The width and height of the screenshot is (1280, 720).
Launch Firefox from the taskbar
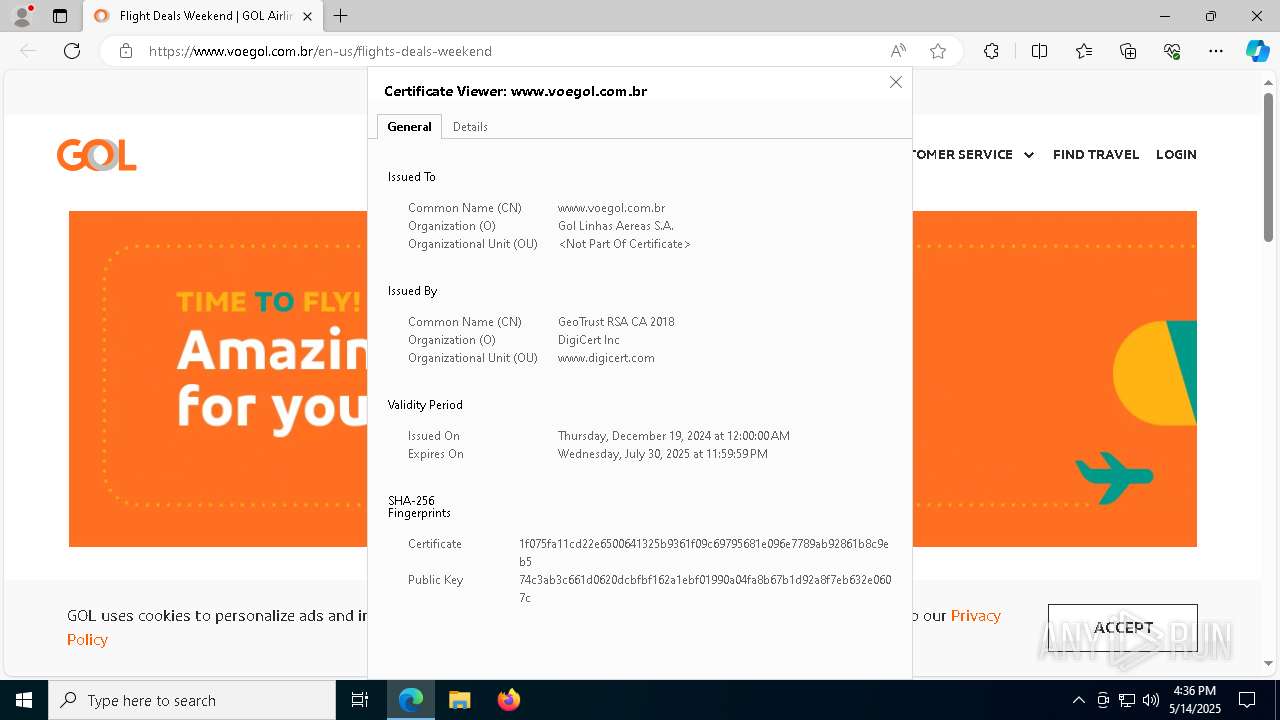click(x=508, y=700)
